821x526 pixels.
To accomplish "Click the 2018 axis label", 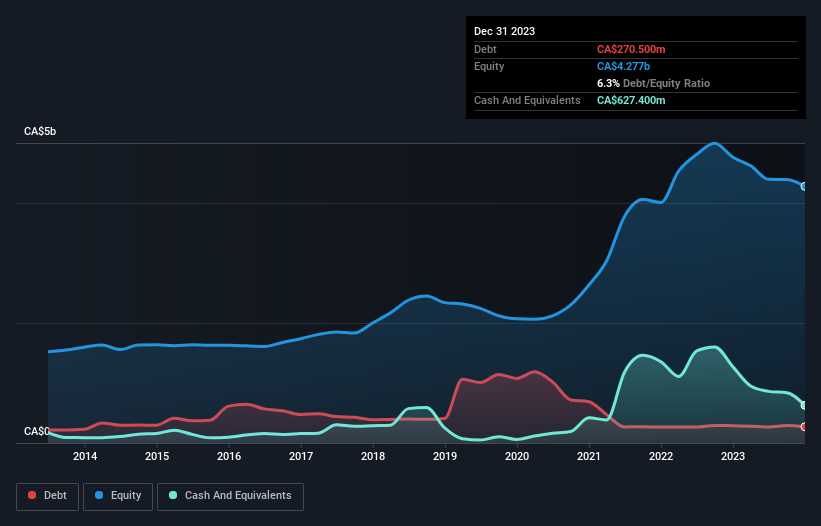I will point(373,456).
